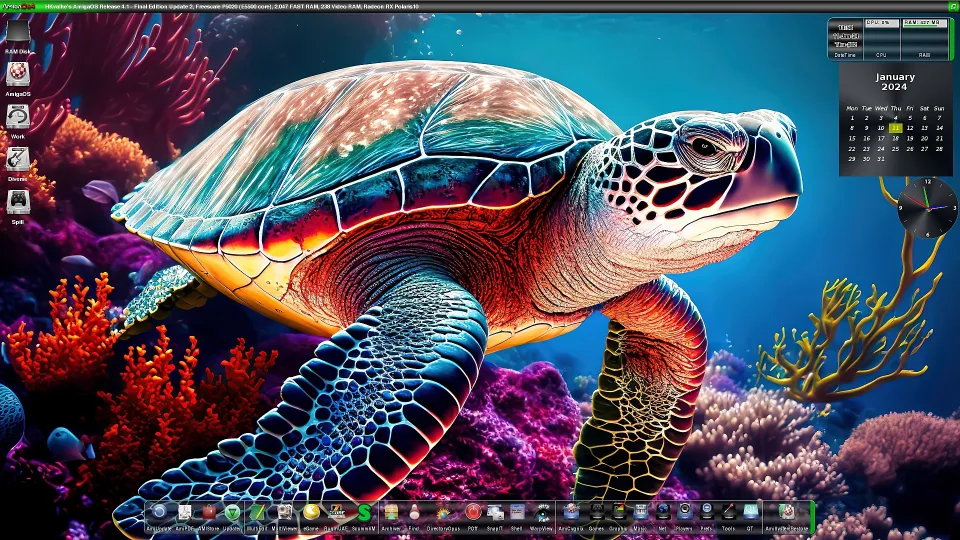Start MultiEdit from the dock

(x=258, y=513)
